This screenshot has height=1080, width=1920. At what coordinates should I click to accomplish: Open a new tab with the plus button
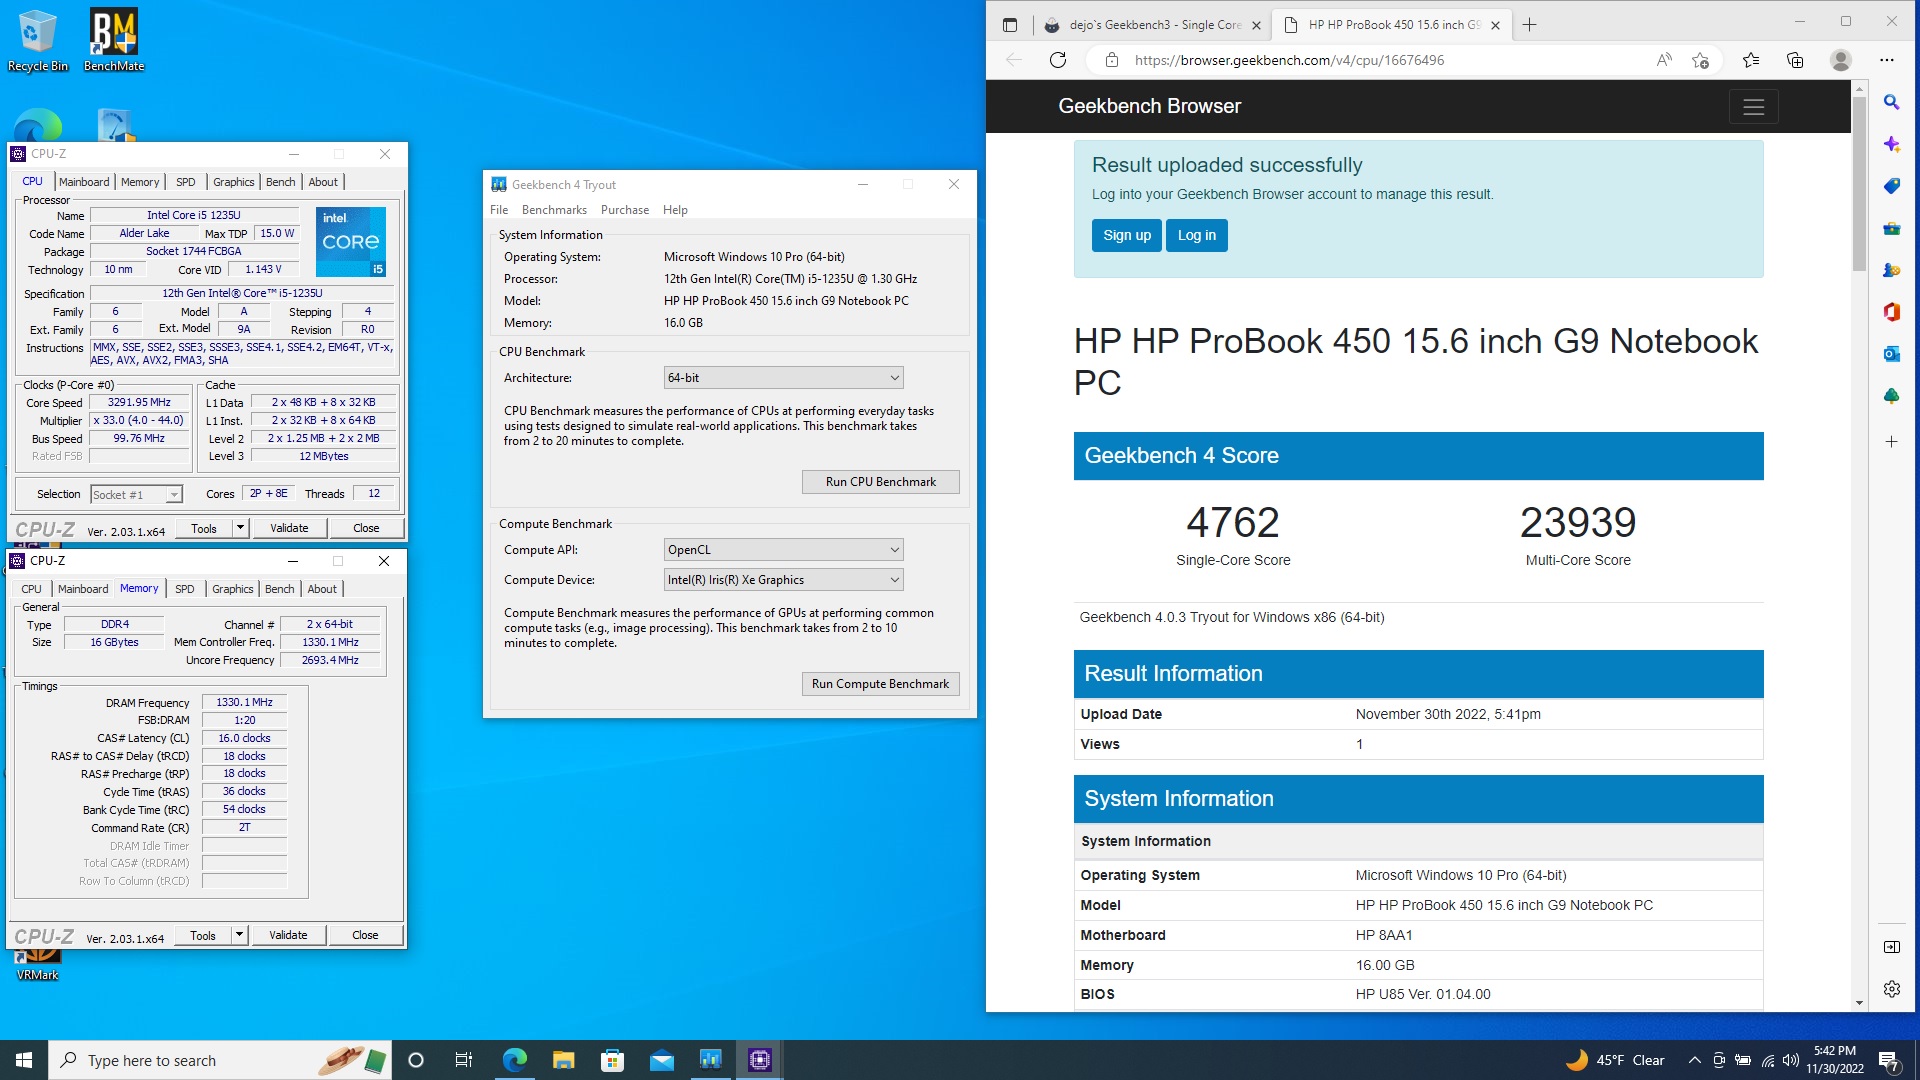coord(1529,25)
